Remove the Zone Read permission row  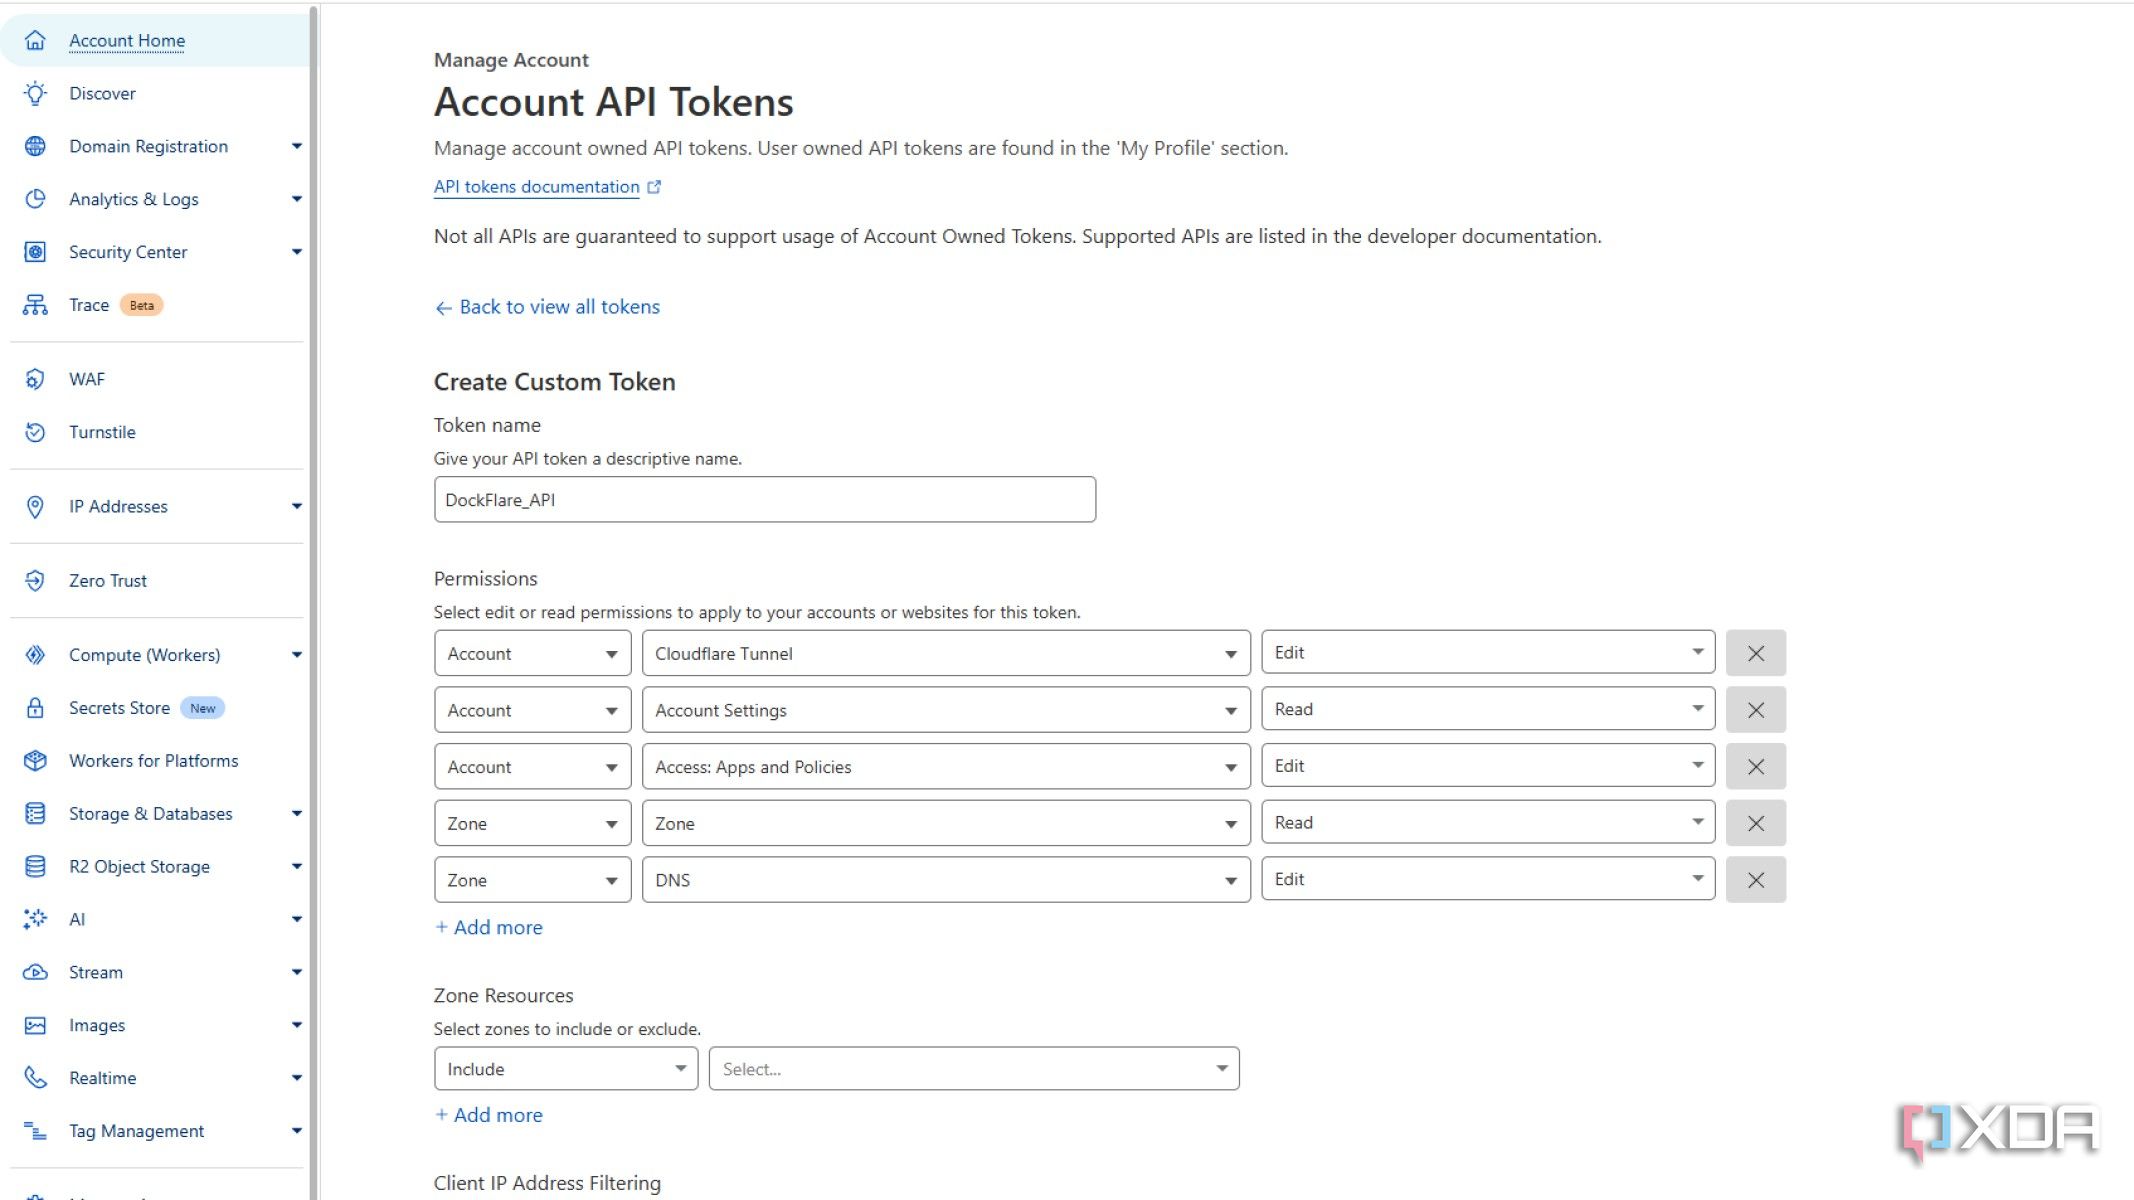[x=1755, y=823]
